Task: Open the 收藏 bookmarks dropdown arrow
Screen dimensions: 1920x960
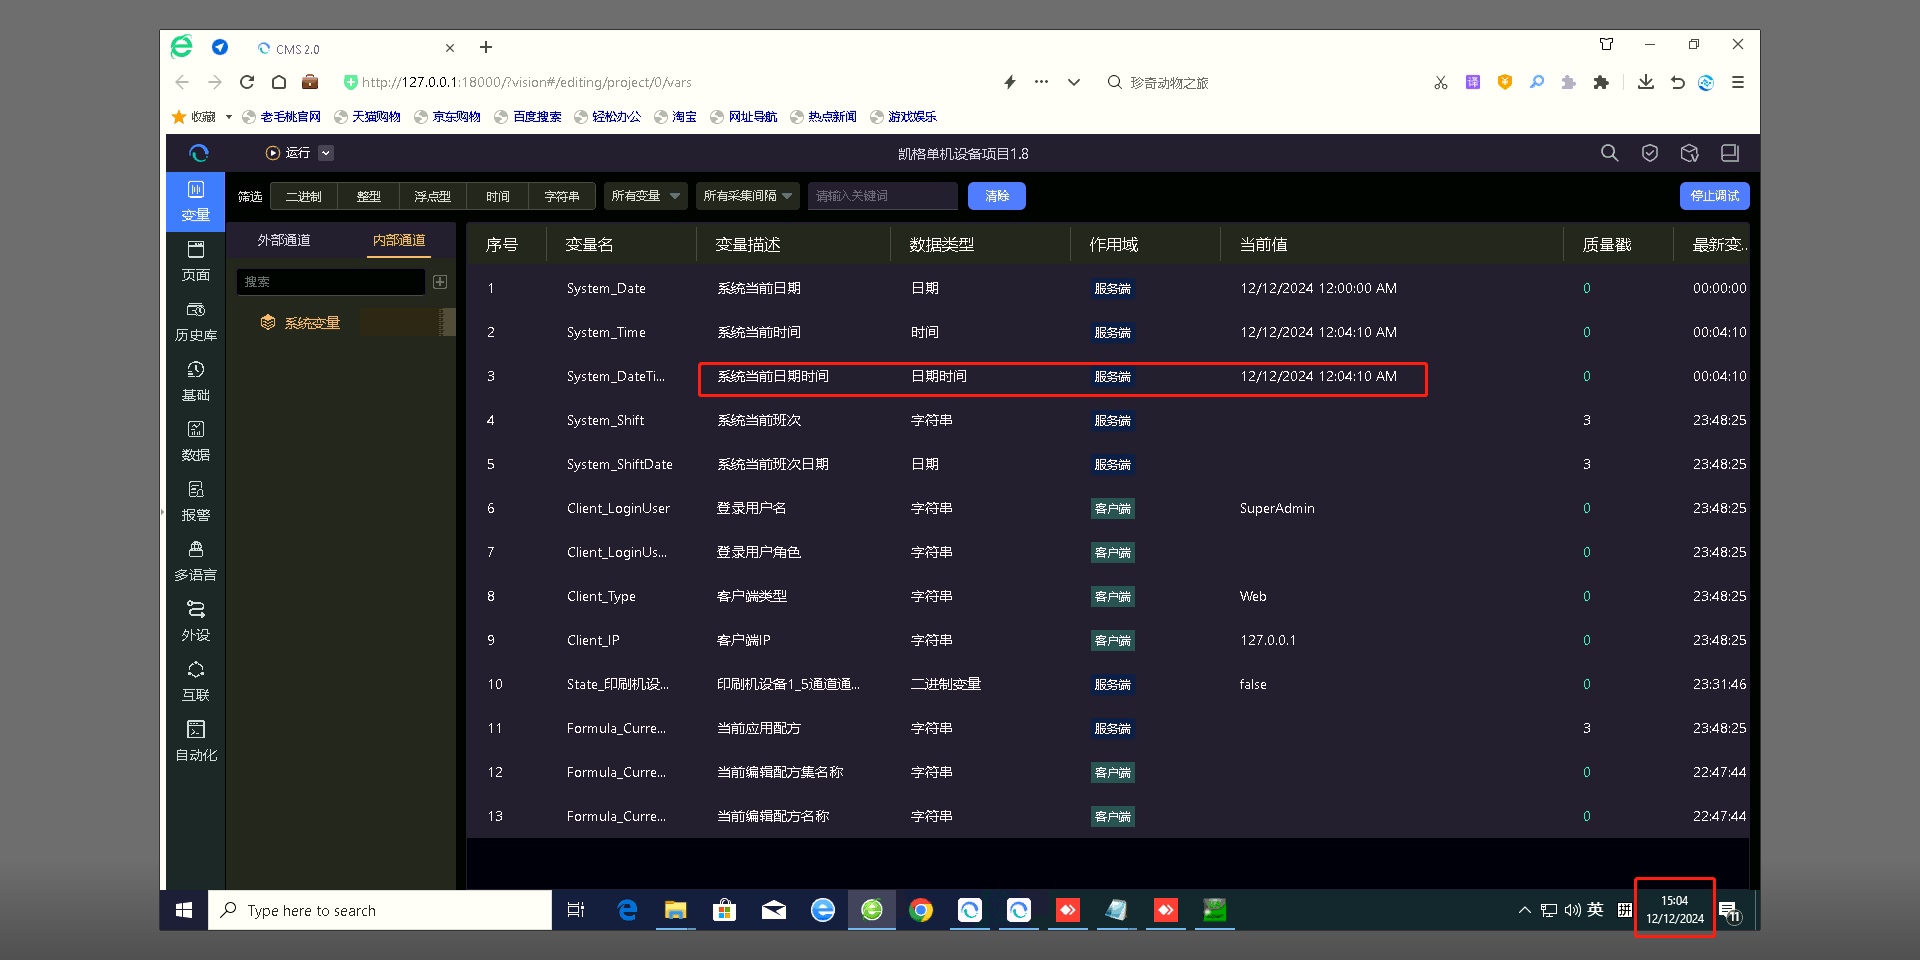Action: (229, 117)
